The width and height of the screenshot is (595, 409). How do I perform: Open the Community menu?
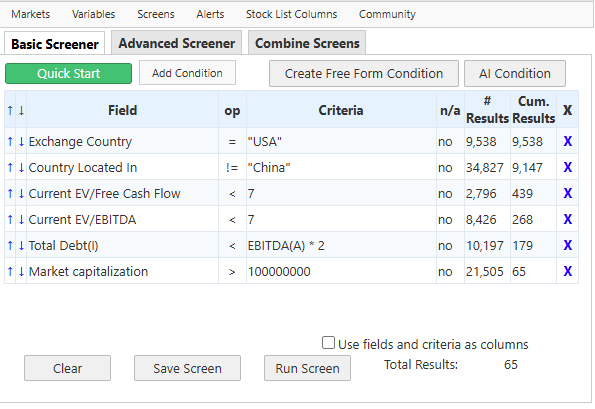coord(387,14)
